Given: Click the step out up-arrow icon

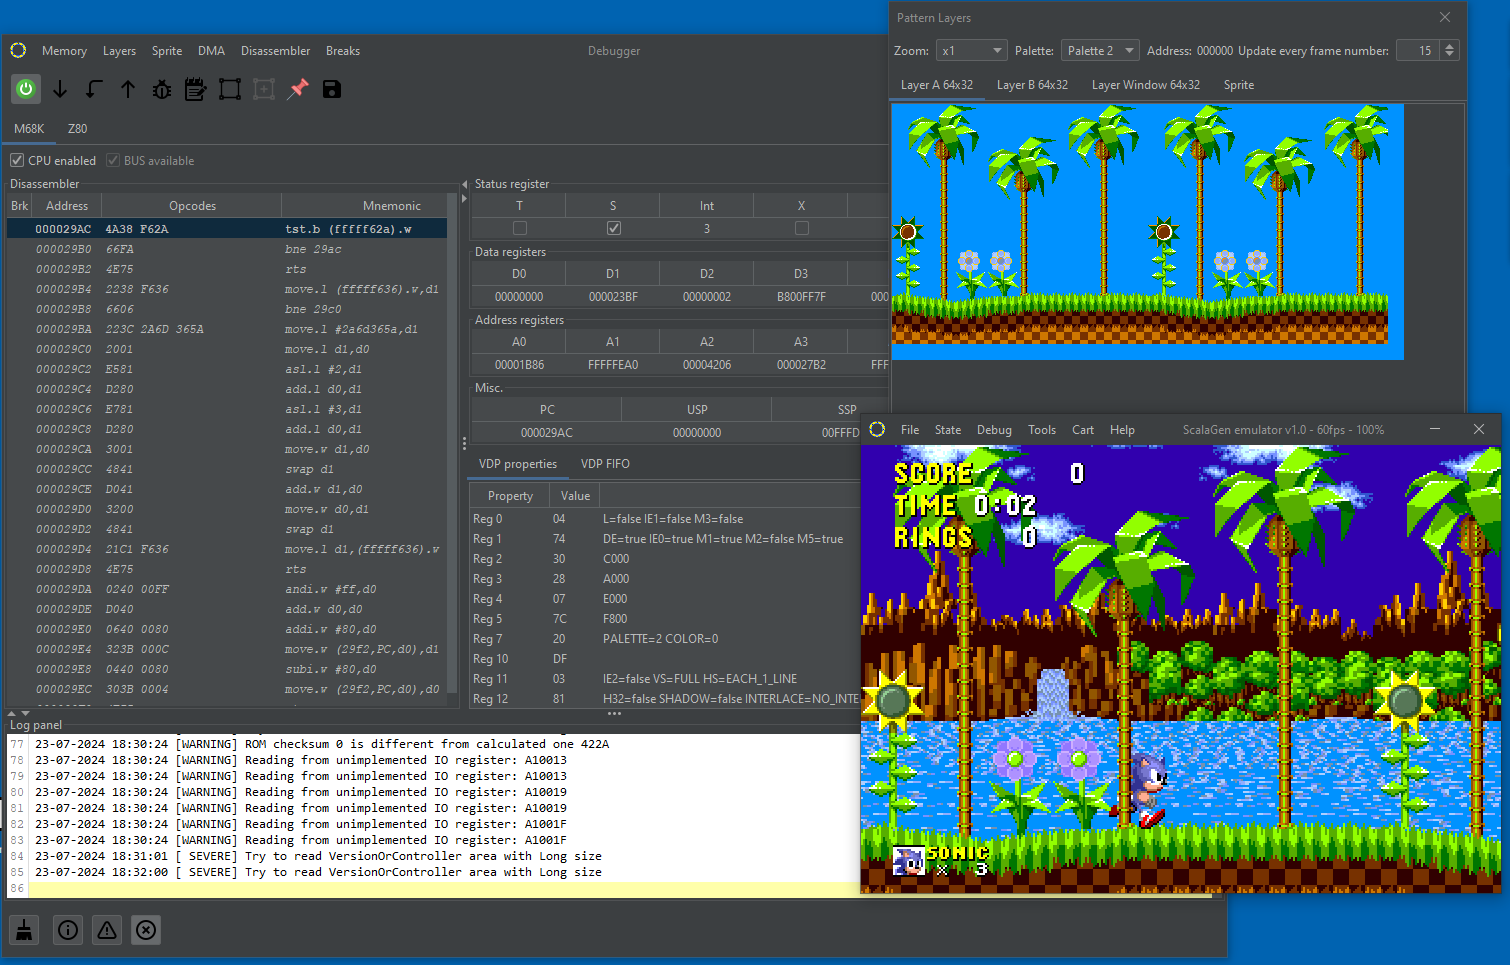Looking at the screenshot, I should pyautogui.click(x=128, y=89).
